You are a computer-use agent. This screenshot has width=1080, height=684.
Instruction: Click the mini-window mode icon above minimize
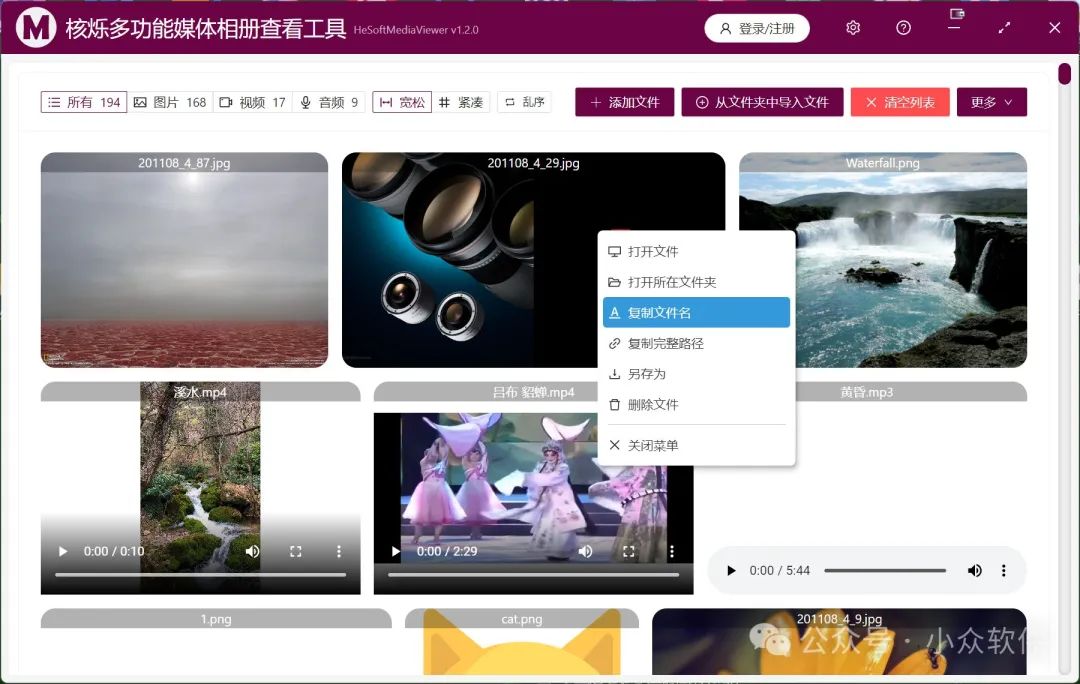coord(957,13)
